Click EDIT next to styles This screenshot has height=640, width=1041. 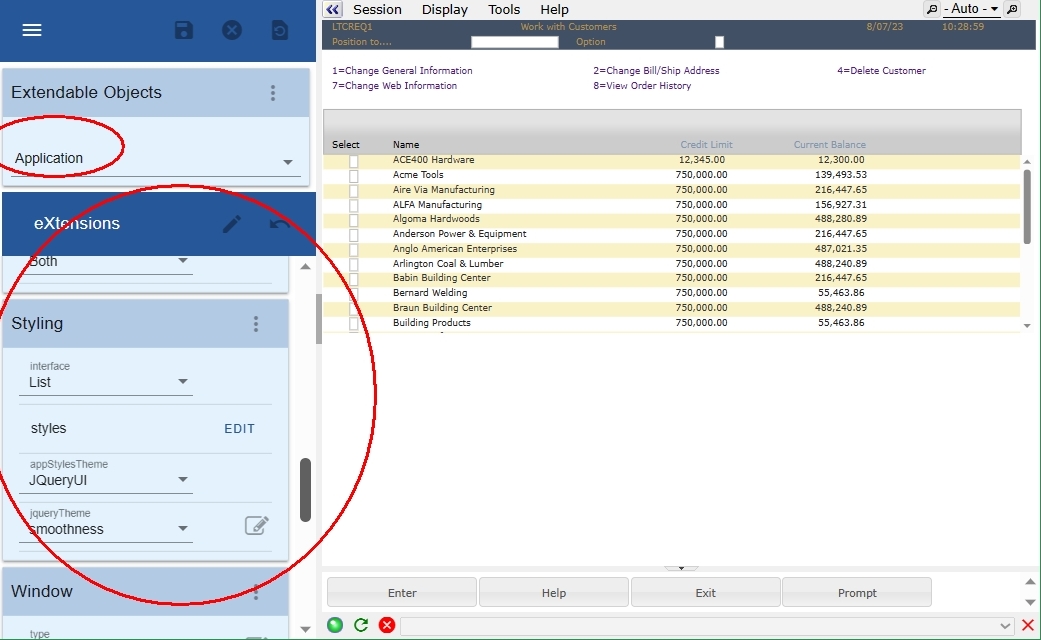coord(239,428)
